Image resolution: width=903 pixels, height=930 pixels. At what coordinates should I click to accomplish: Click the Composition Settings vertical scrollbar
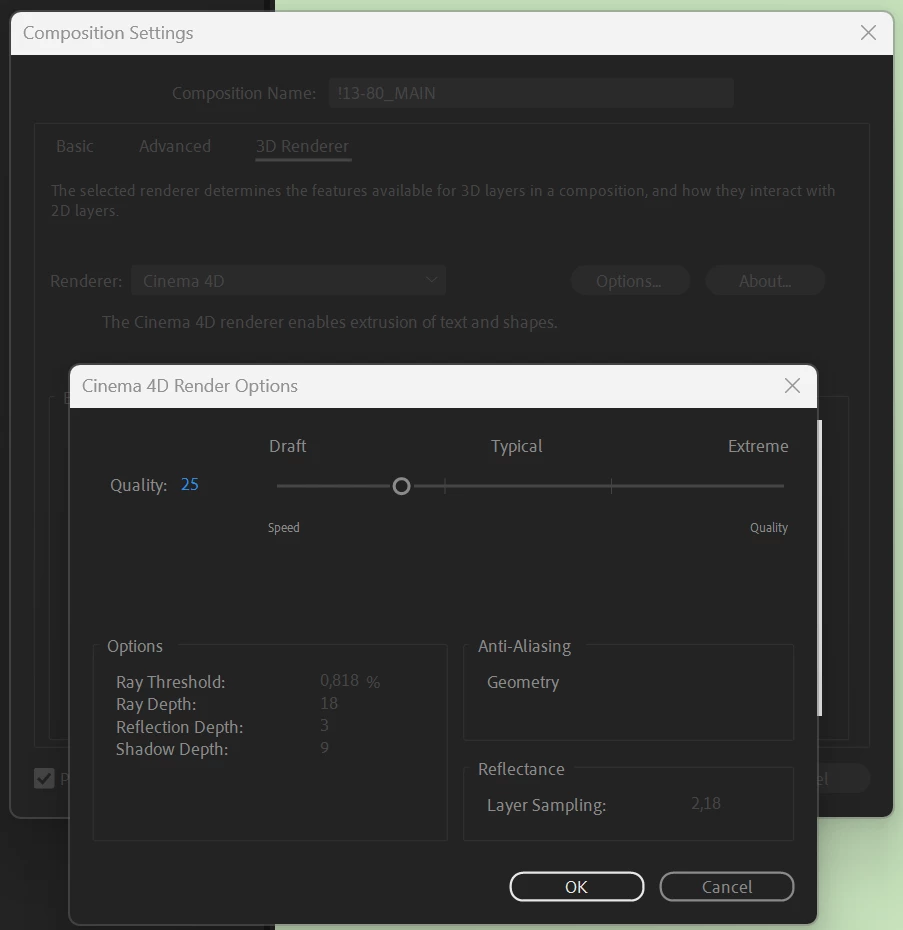(819, 568)
